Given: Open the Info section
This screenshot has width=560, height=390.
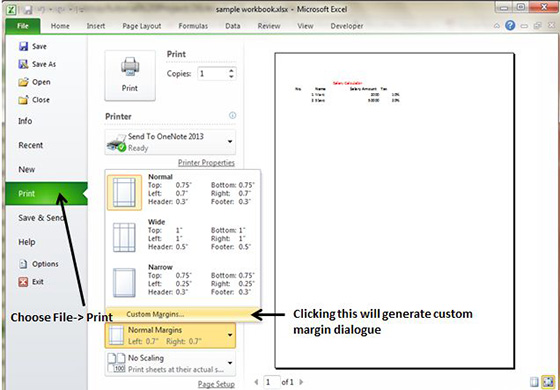Looking at the screenshot, I should click(x=25, y=121).
